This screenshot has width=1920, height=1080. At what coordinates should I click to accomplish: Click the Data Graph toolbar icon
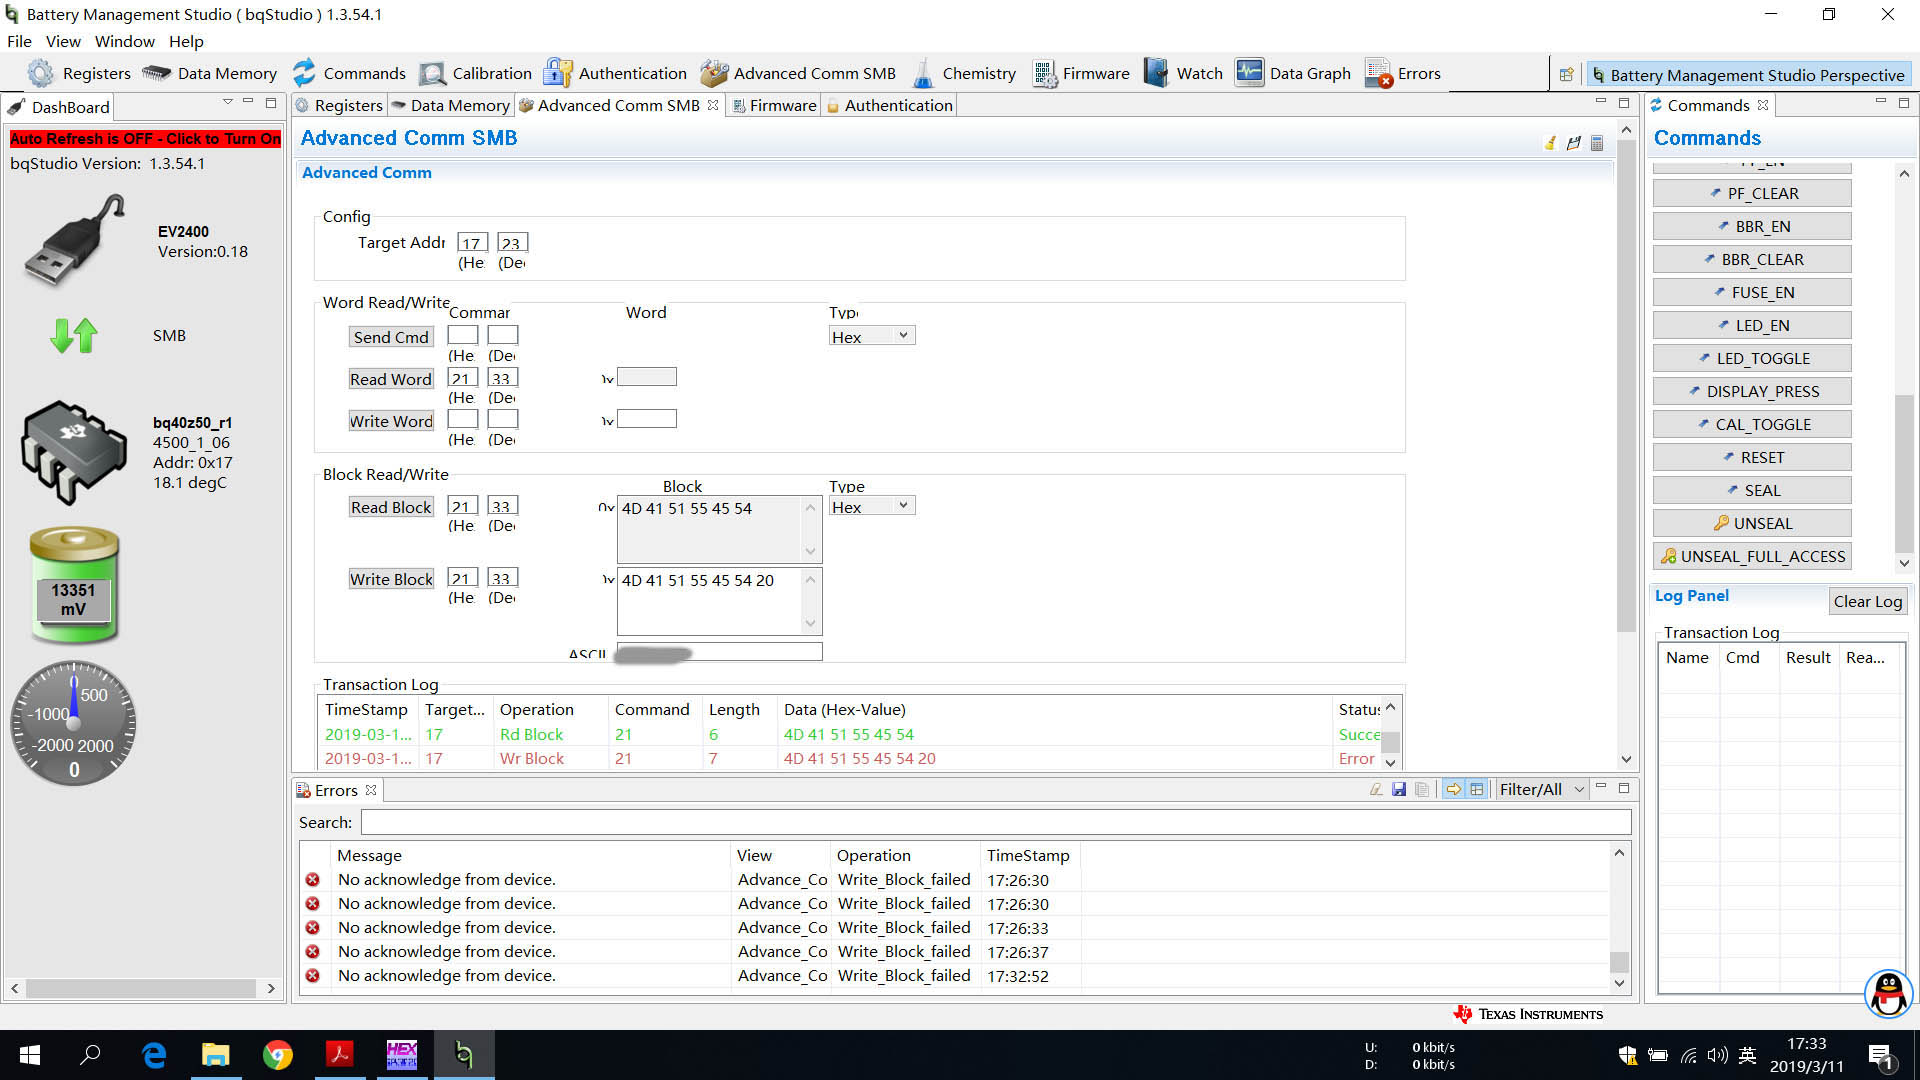[x=1250, y=73]
